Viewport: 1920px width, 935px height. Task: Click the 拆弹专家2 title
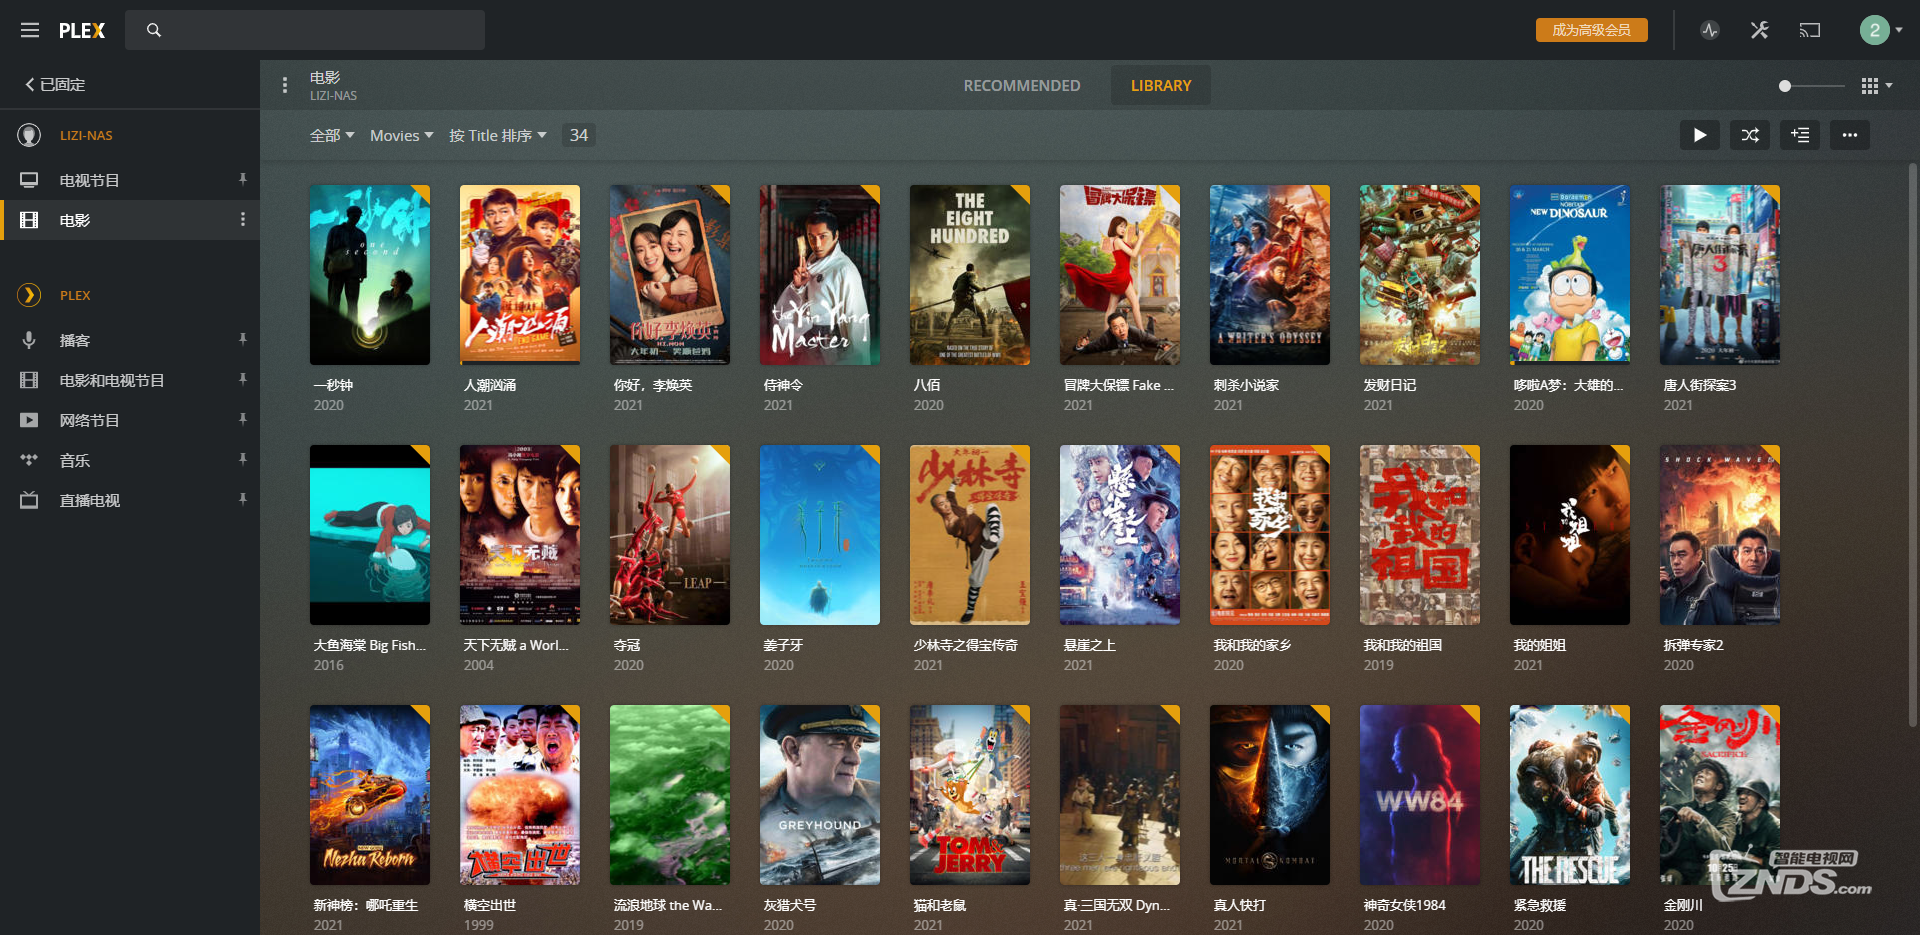[1693, 645]
